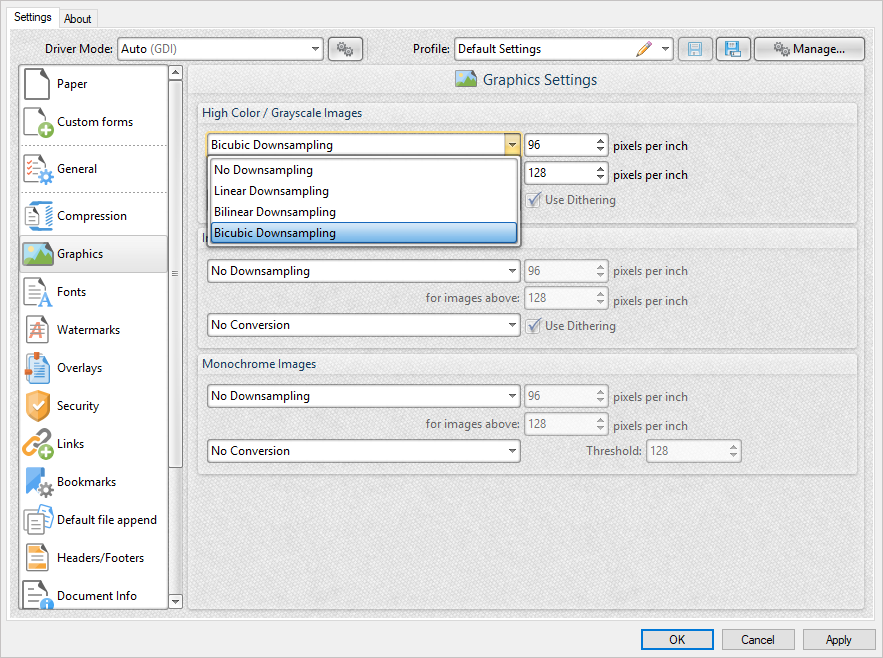Choose Bilinear Downsampling from the list
Screen dimensions: 883x658
coord(363,212)
